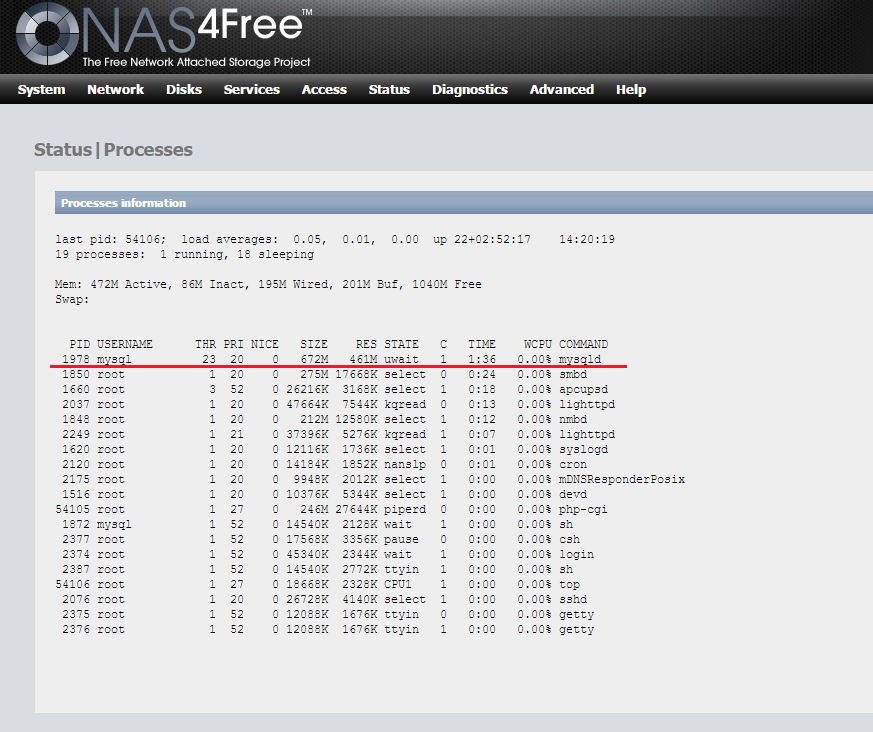The width and height of the screenshot is (873, 732).
Task: Click the login process row
Action: (327, 555)
